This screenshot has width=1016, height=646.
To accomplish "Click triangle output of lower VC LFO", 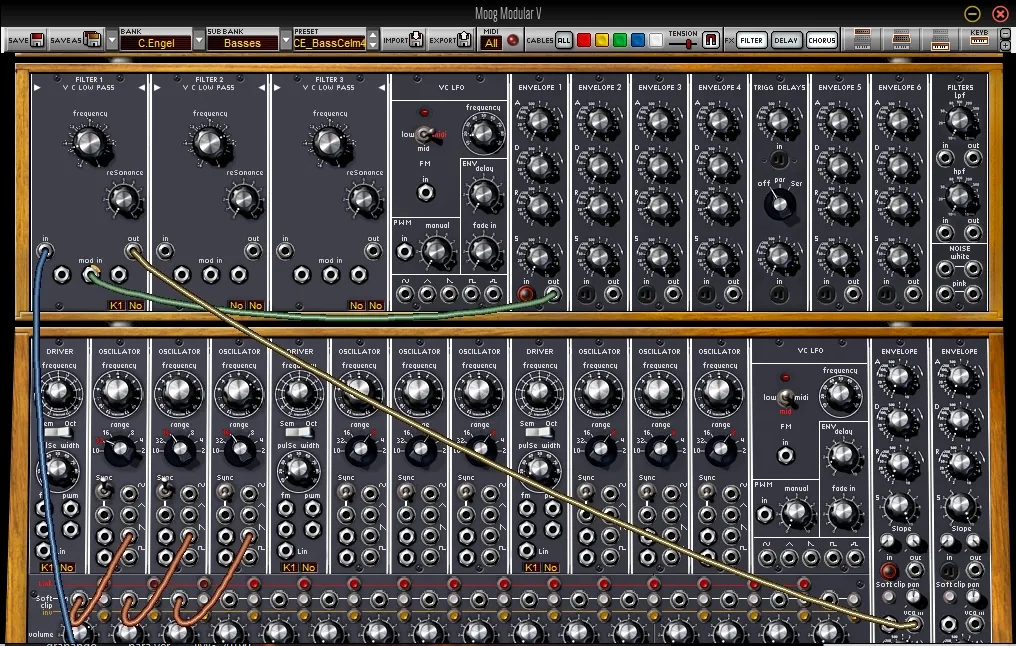I will point(789,557).
